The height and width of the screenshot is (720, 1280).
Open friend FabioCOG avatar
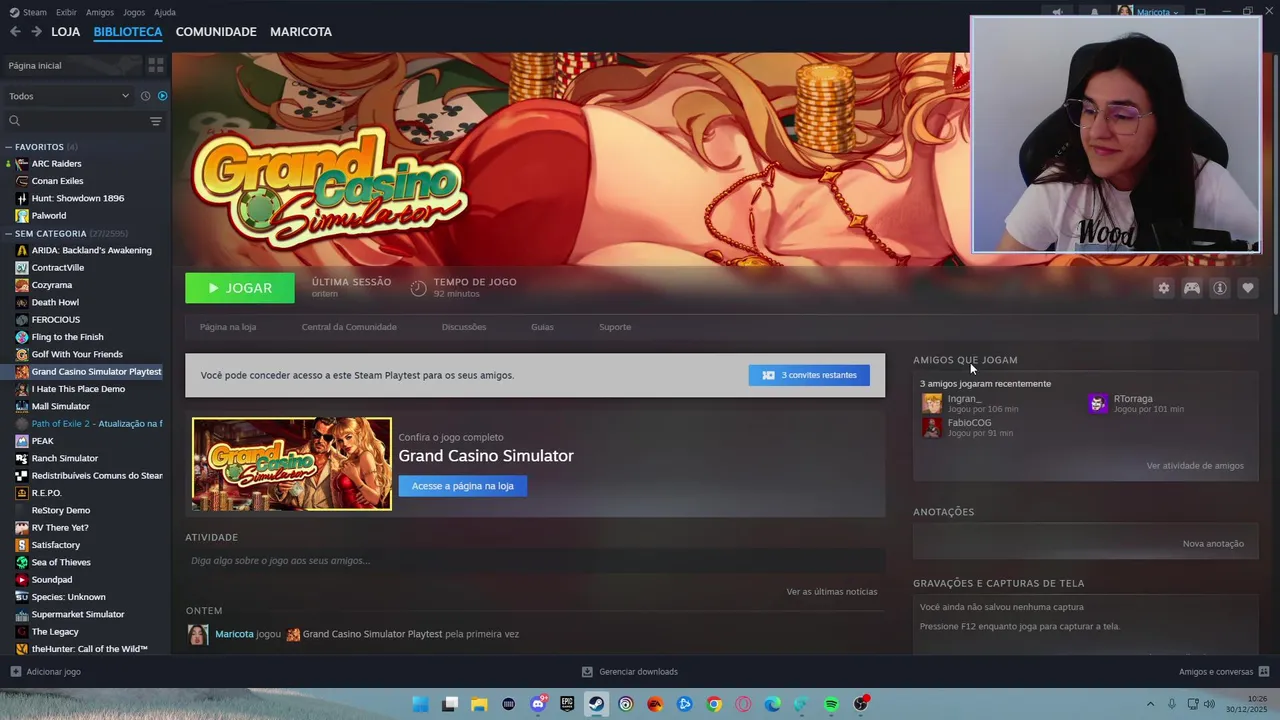pyautogui.click(x=932, y=428)
